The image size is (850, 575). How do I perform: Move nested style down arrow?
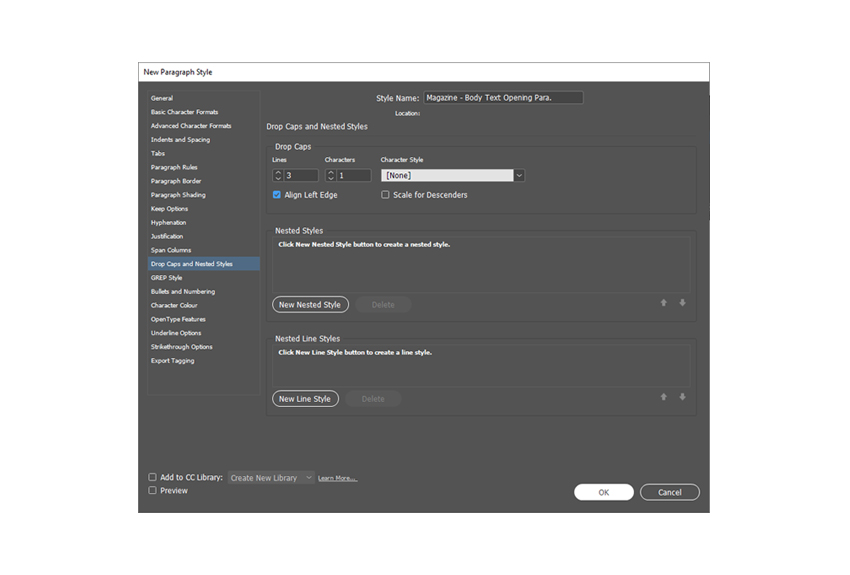(x=682, y=303)
